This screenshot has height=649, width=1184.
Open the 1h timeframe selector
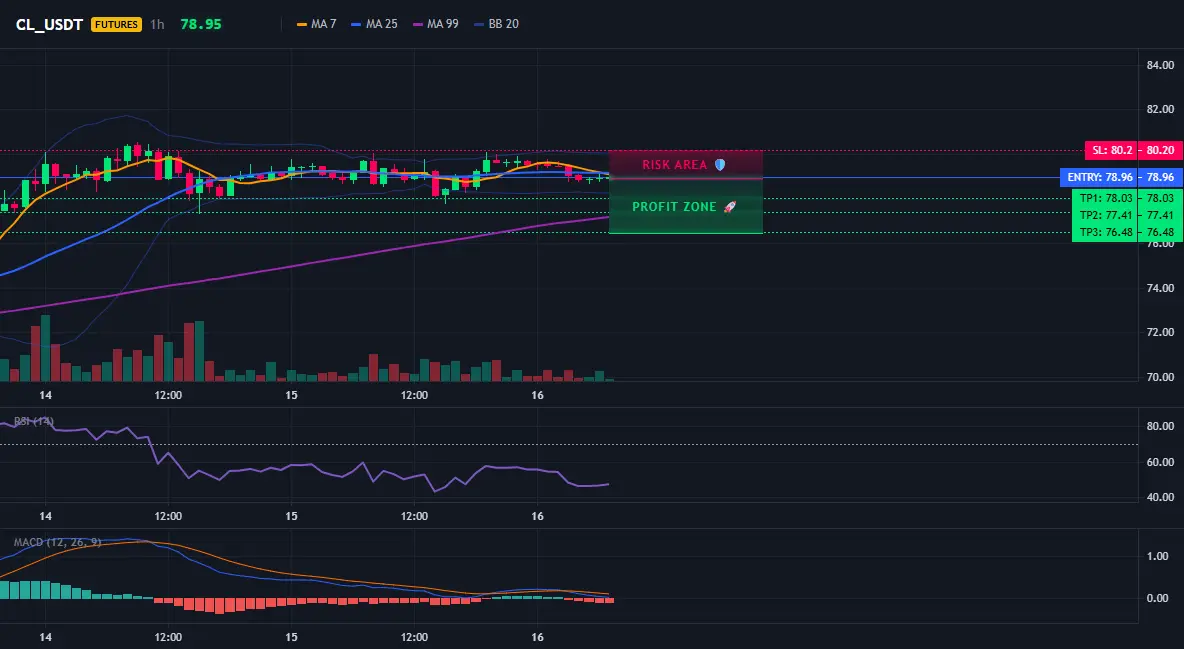click(x=157, y=24)
